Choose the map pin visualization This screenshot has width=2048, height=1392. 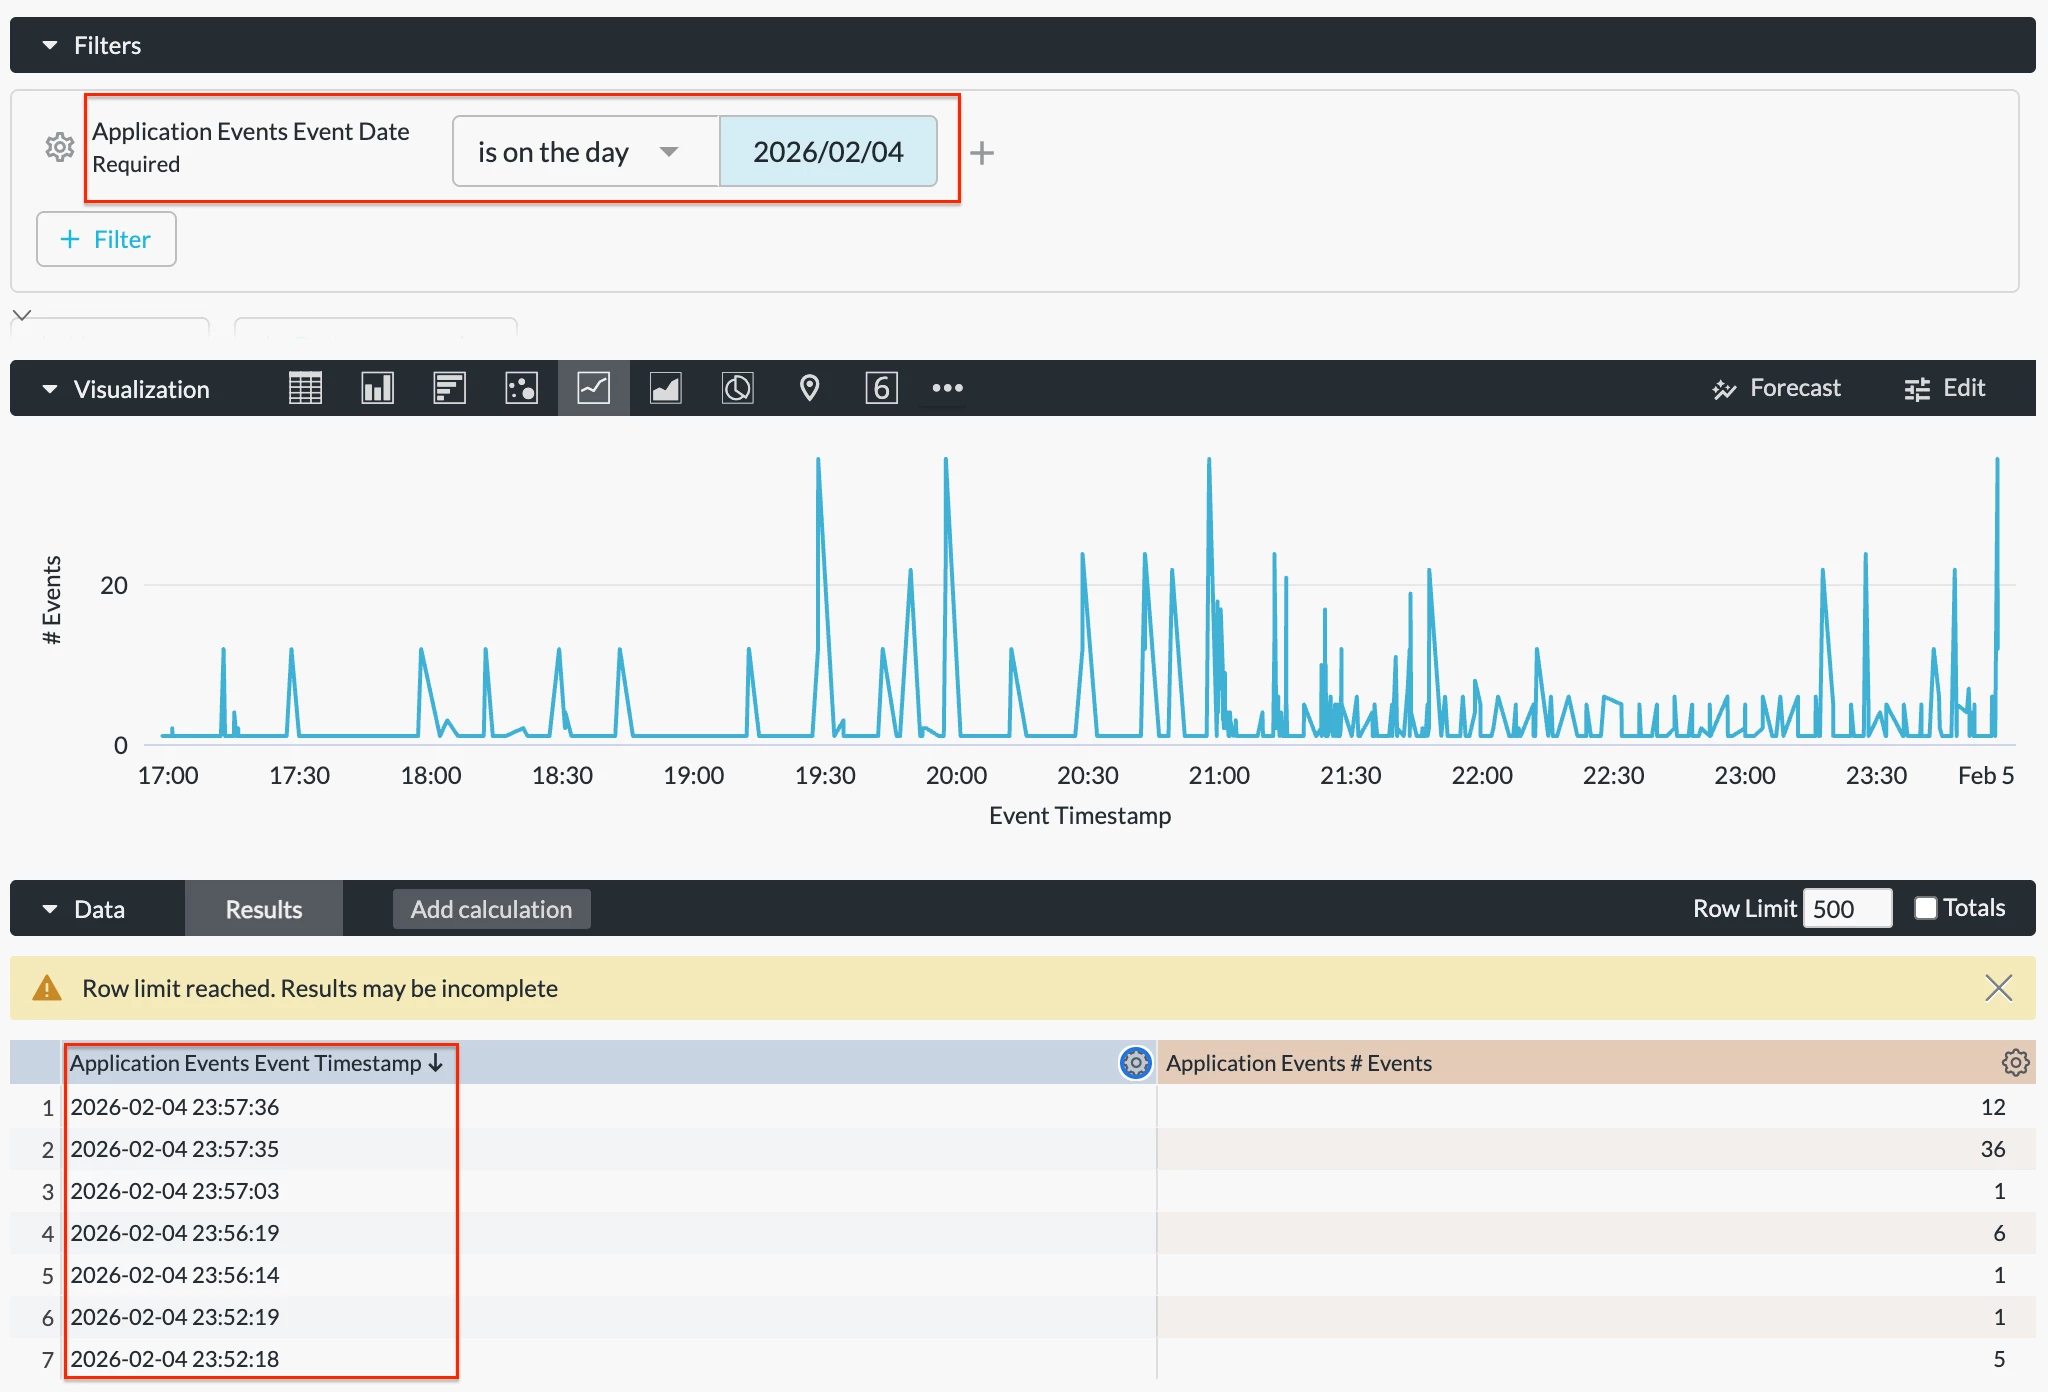(x=809, y=388)
